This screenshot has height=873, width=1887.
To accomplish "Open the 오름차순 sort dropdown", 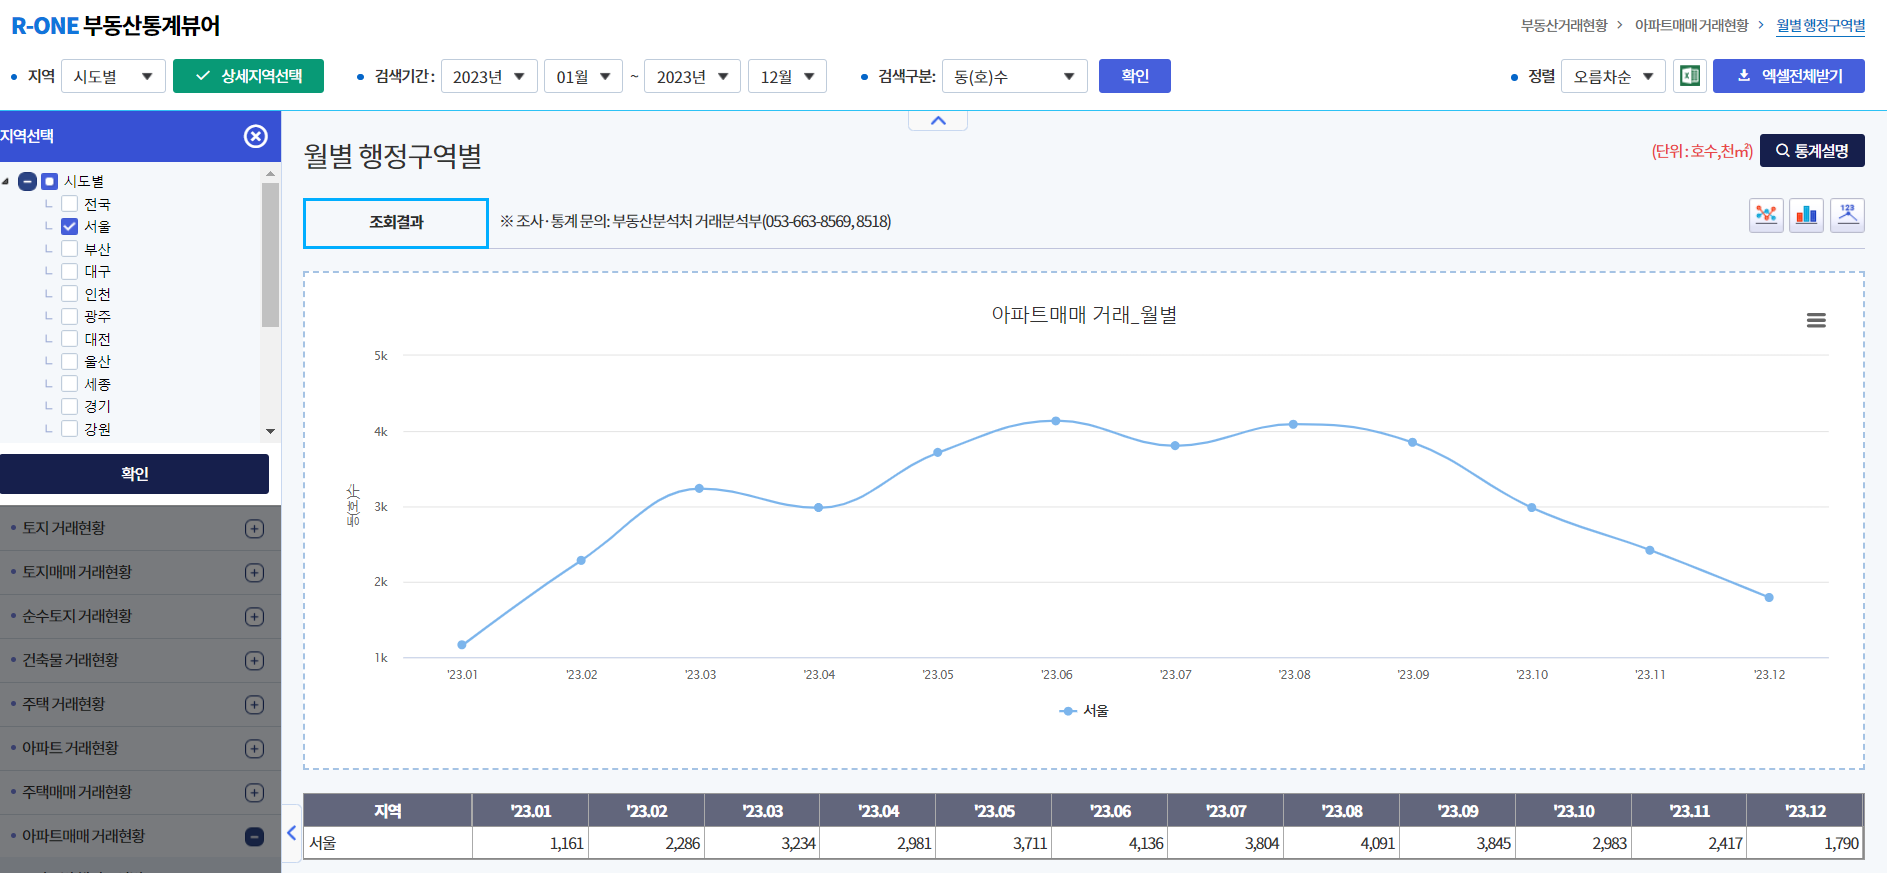I will [x=1613, y=76].
